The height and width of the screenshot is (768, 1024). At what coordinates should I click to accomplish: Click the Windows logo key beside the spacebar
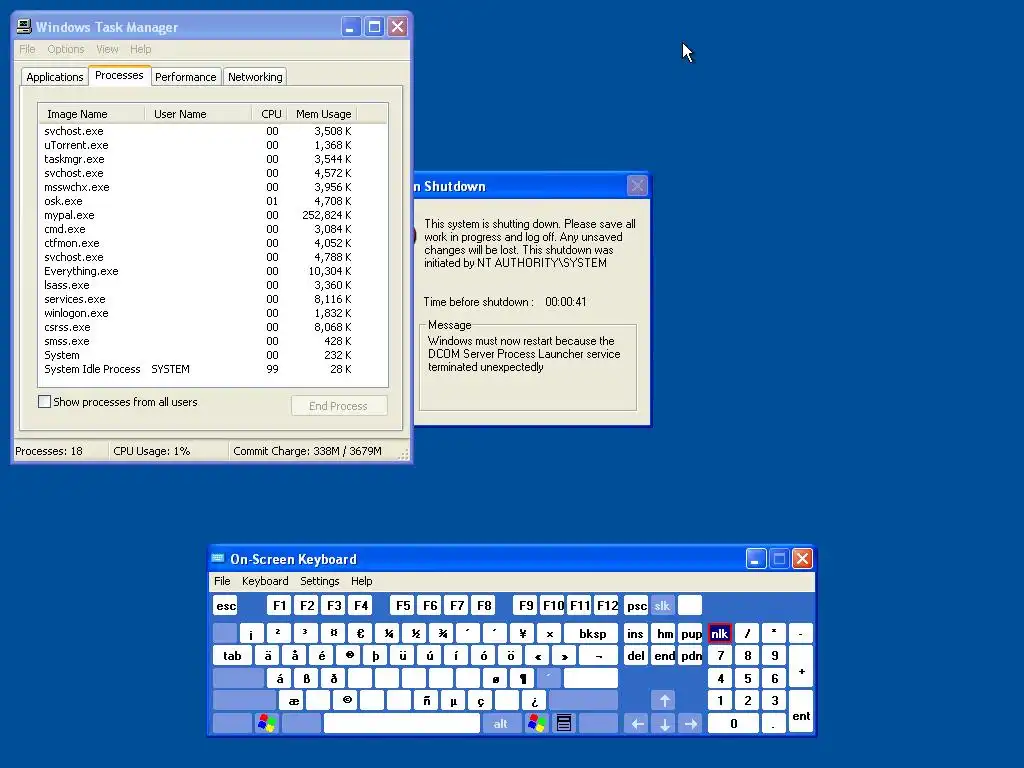266,723
